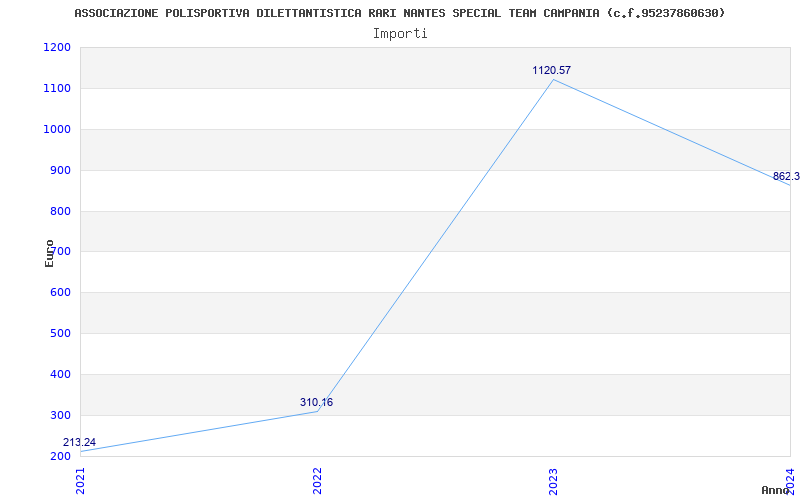Click the 500 y-axis value
The width and height of the screenshot is (800, 500).
click(x=60, y=334)
